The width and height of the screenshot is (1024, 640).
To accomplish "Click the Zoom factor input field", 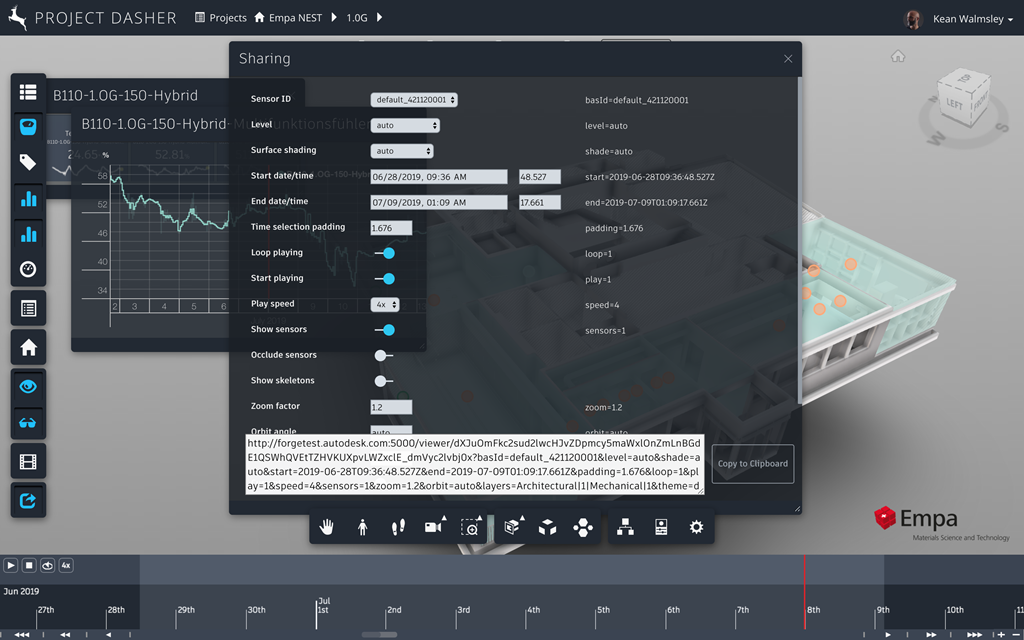I will pyautogui.click(x=391, y=407).
